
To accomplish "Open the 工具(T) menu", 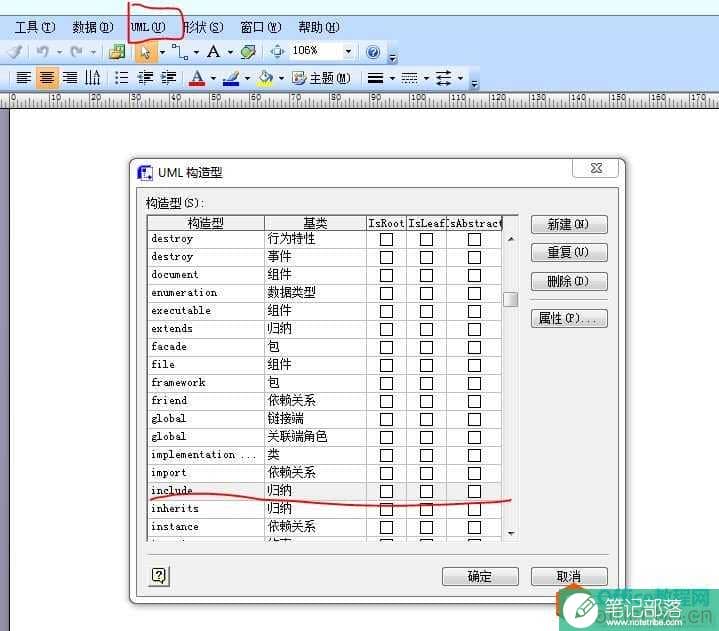I will point(35,28).
